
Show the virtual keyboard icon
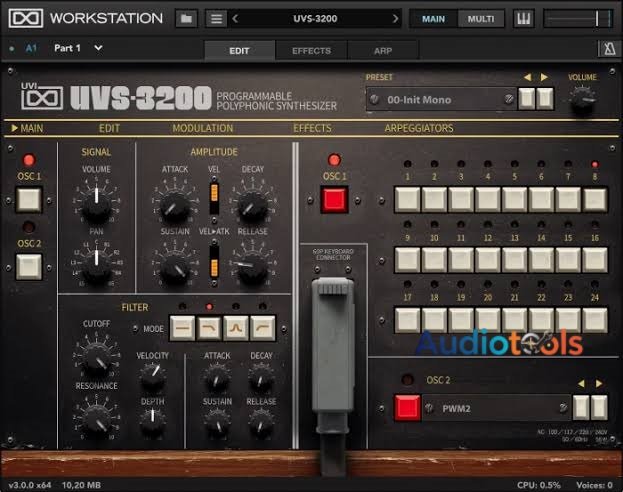coord(523,18)
